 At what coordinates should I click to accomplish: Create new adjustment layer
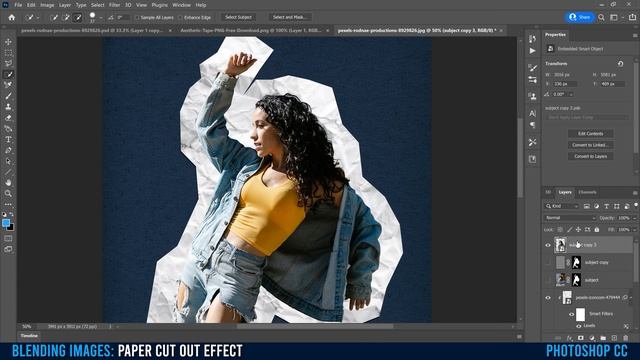pos(592,338)
